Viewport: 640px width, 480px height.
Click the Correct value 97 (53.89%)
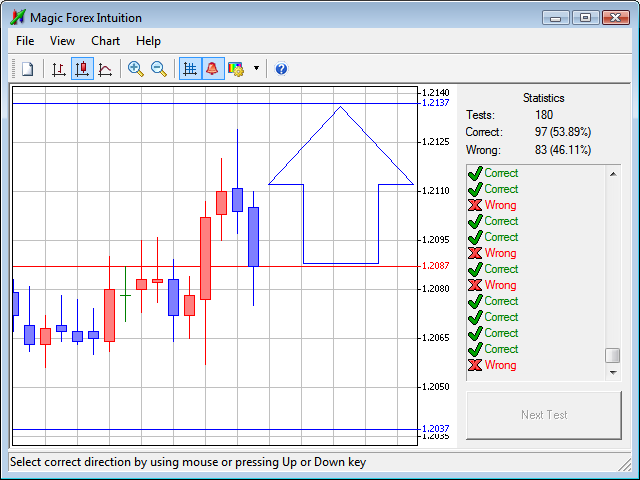(x=563, y=132)
